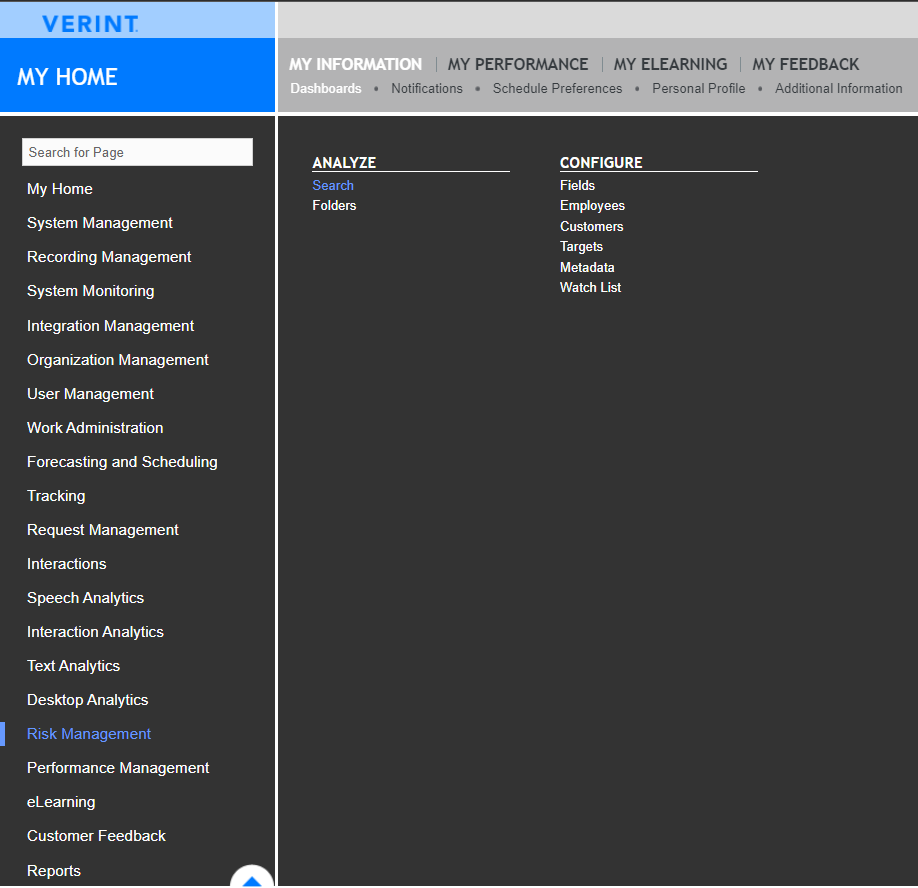This screenshot has height=888, width=918.
Task: Open the Notifications sub-tab
Action: click(427, 88)
